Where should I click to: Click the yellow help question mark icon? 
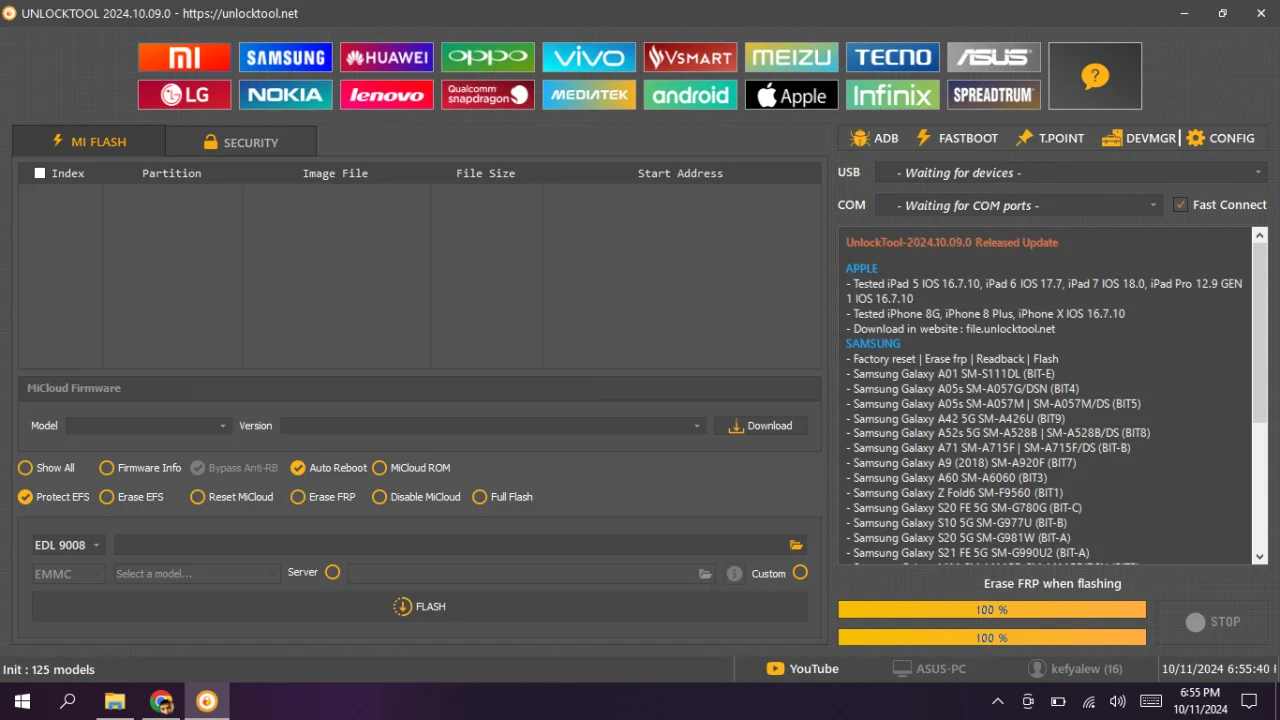pos(1095,76)
